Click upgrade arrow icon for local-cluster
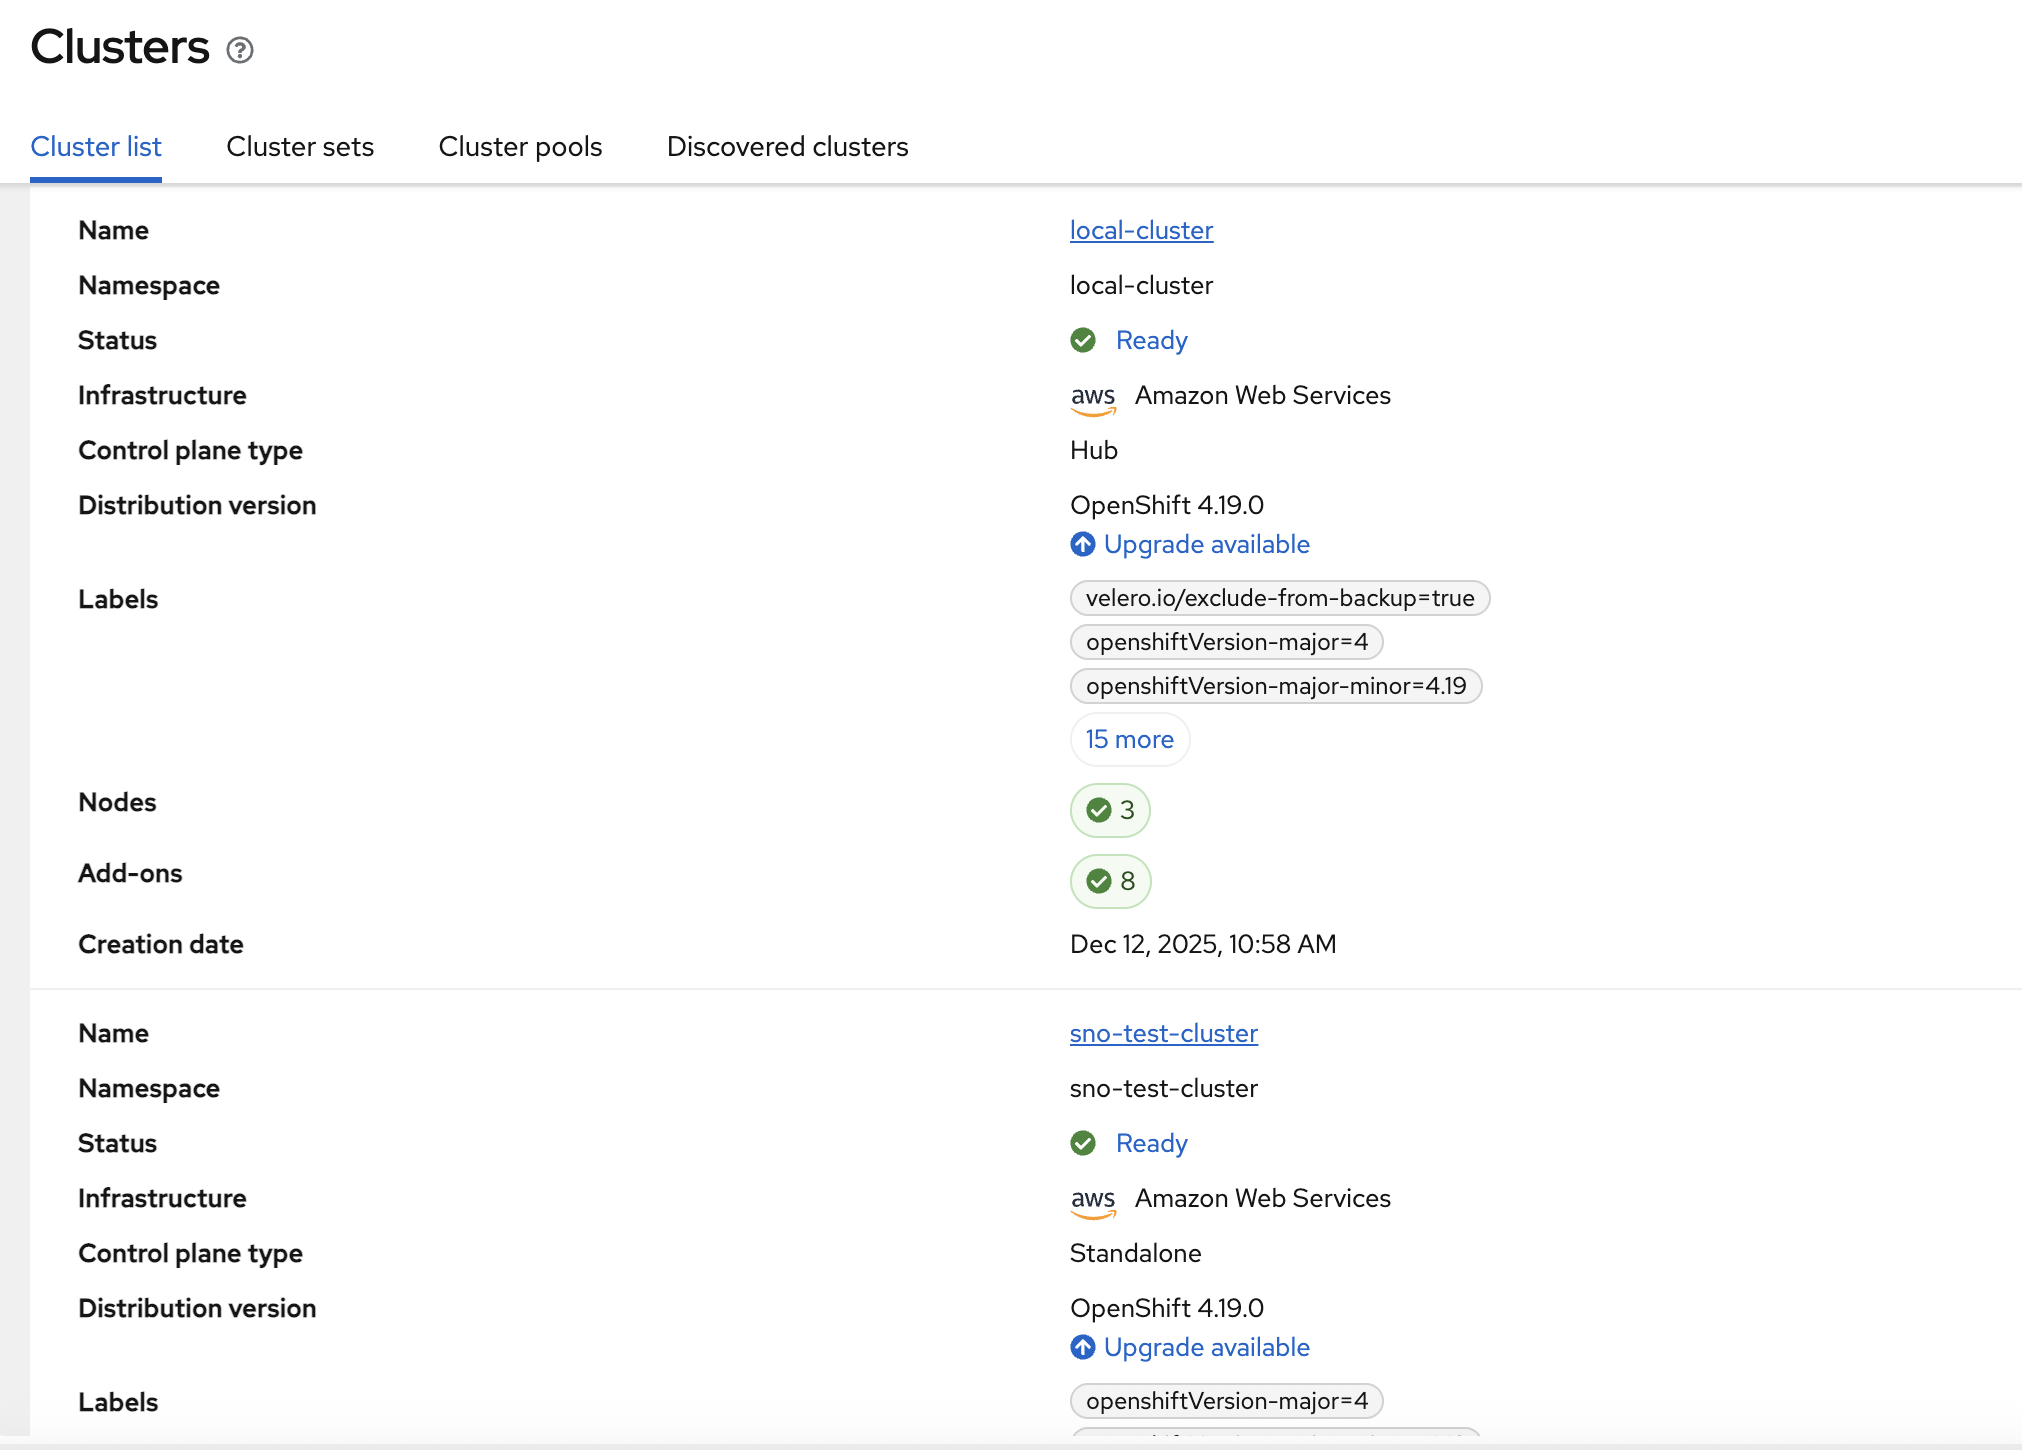This screenshot has width=2022, height=1450. pos(1083,544)
